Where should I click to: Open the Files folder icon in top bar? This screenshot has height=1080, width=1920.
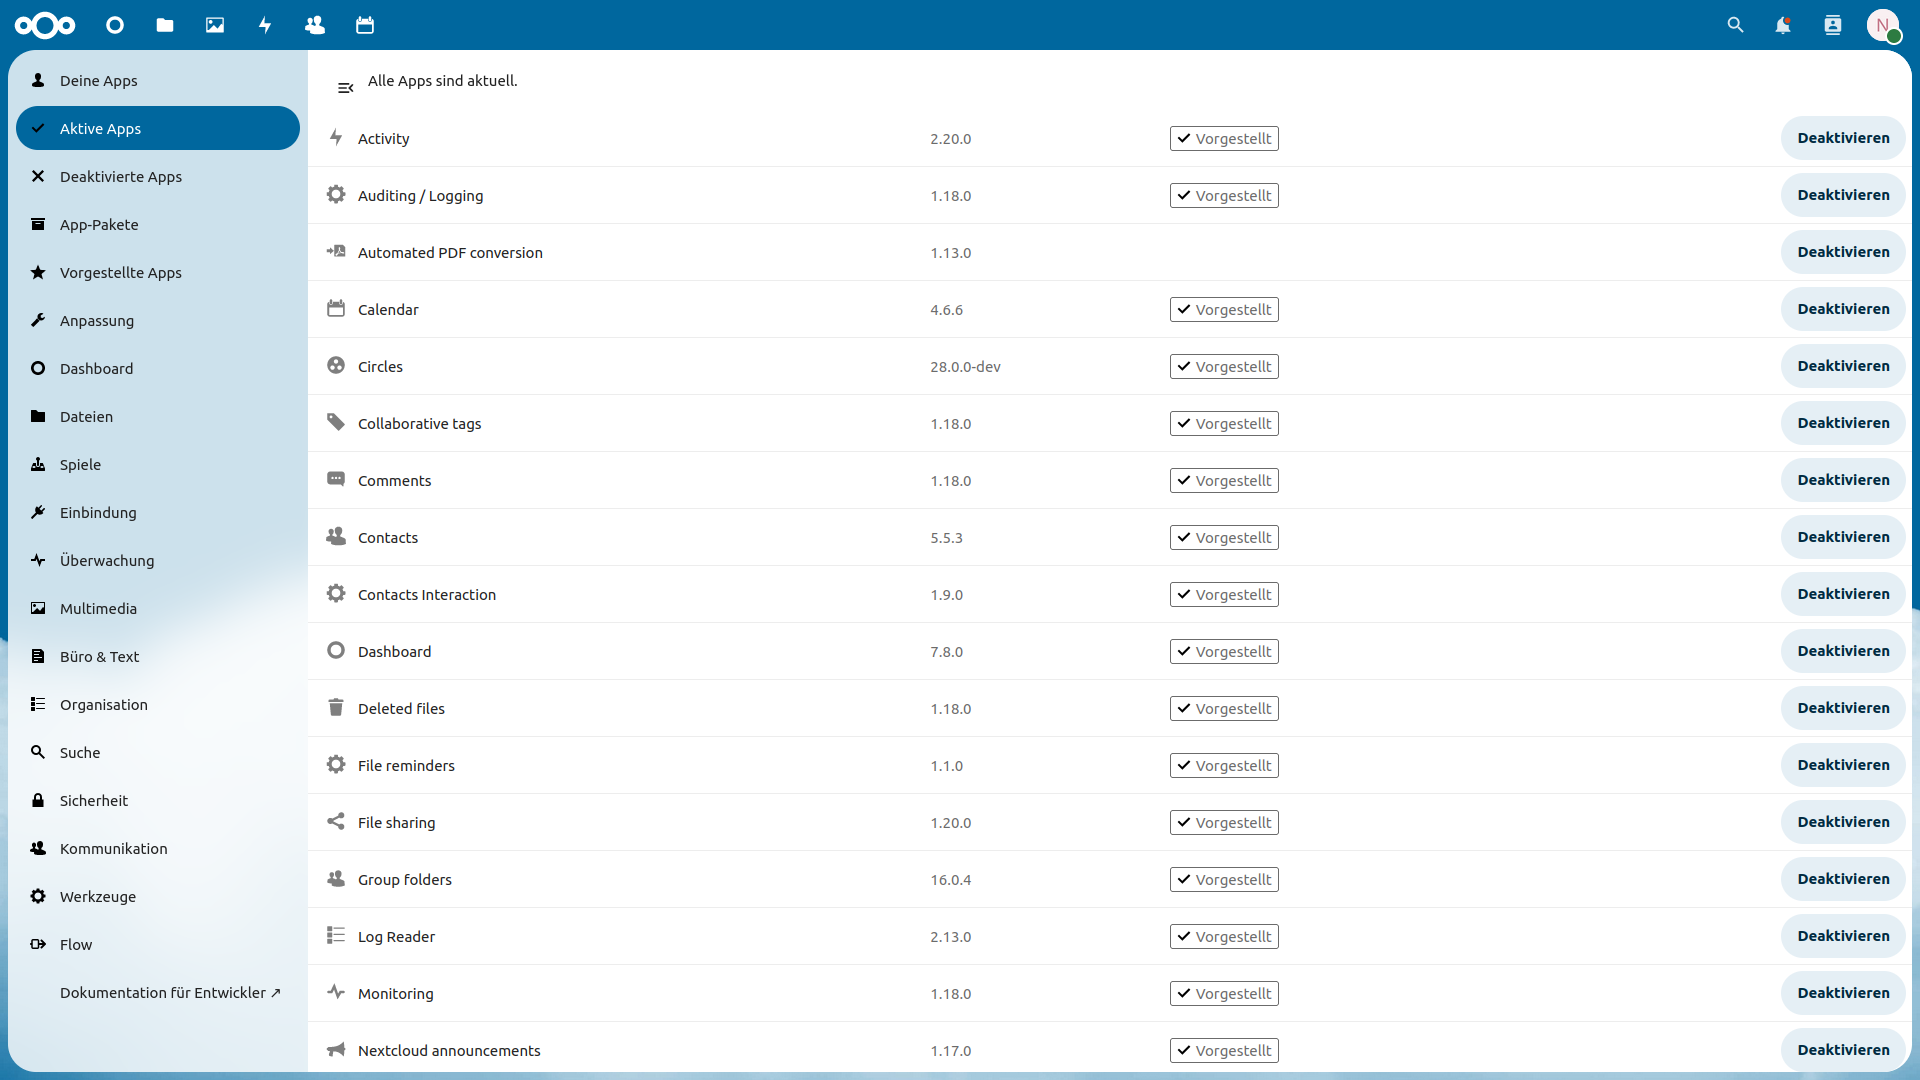coord(165,25)
